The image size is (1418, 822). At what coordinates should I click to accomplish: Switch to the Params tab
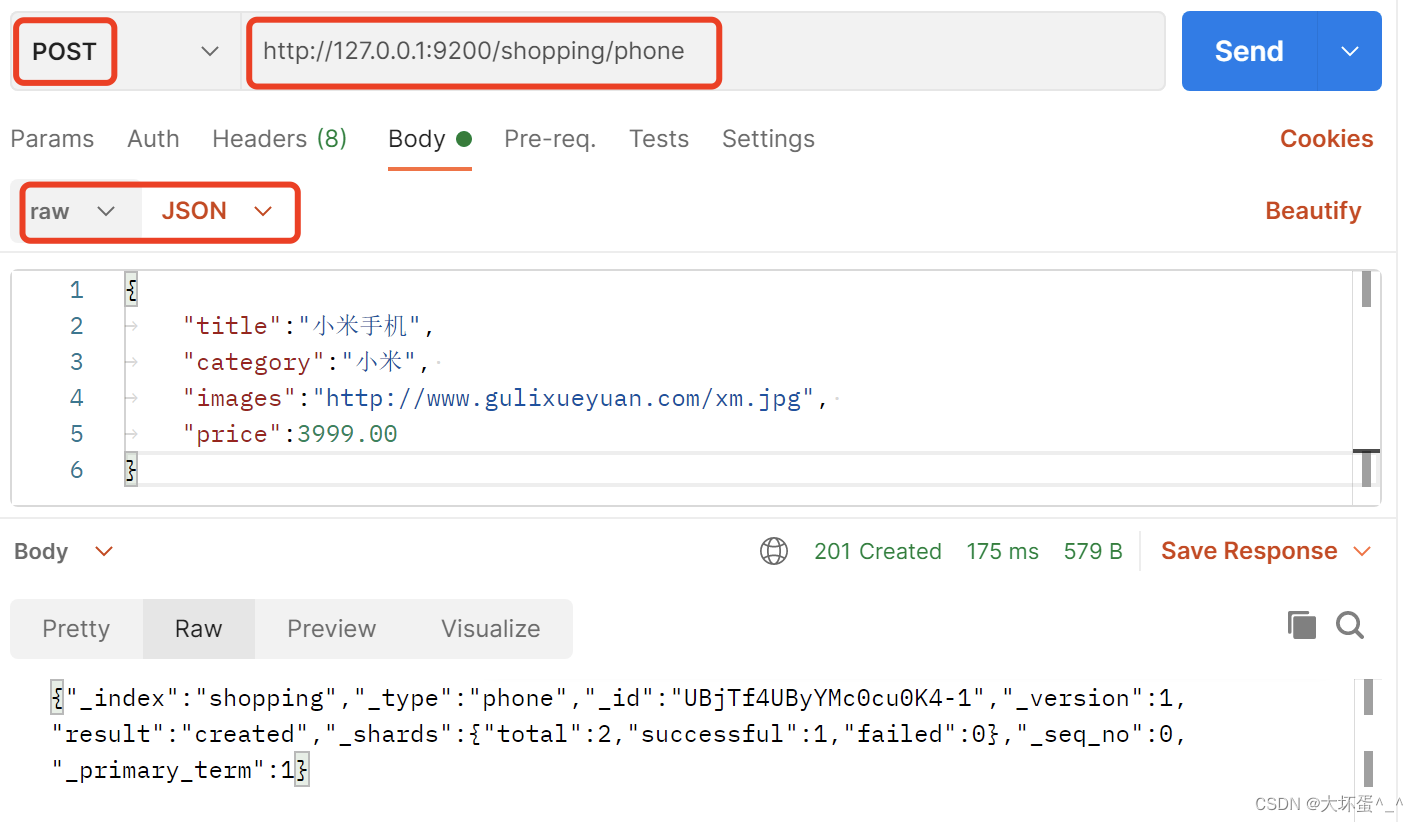[52, 139]
